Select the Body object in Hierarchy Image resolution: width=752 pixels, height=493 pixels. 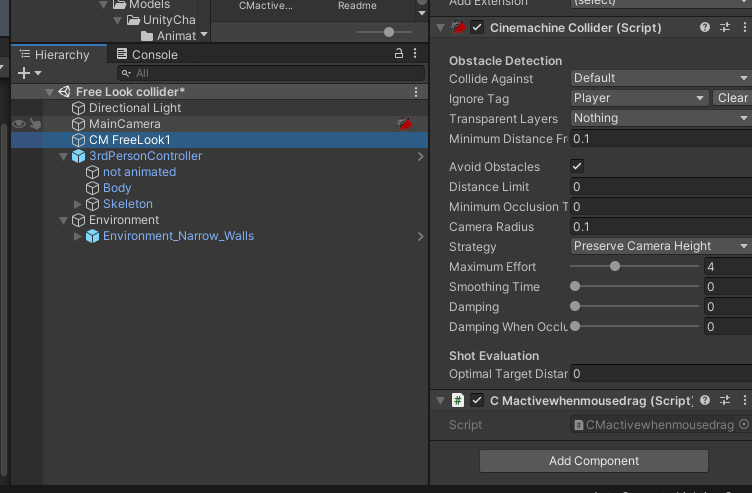pyautogui.click(x=117, y=188)
